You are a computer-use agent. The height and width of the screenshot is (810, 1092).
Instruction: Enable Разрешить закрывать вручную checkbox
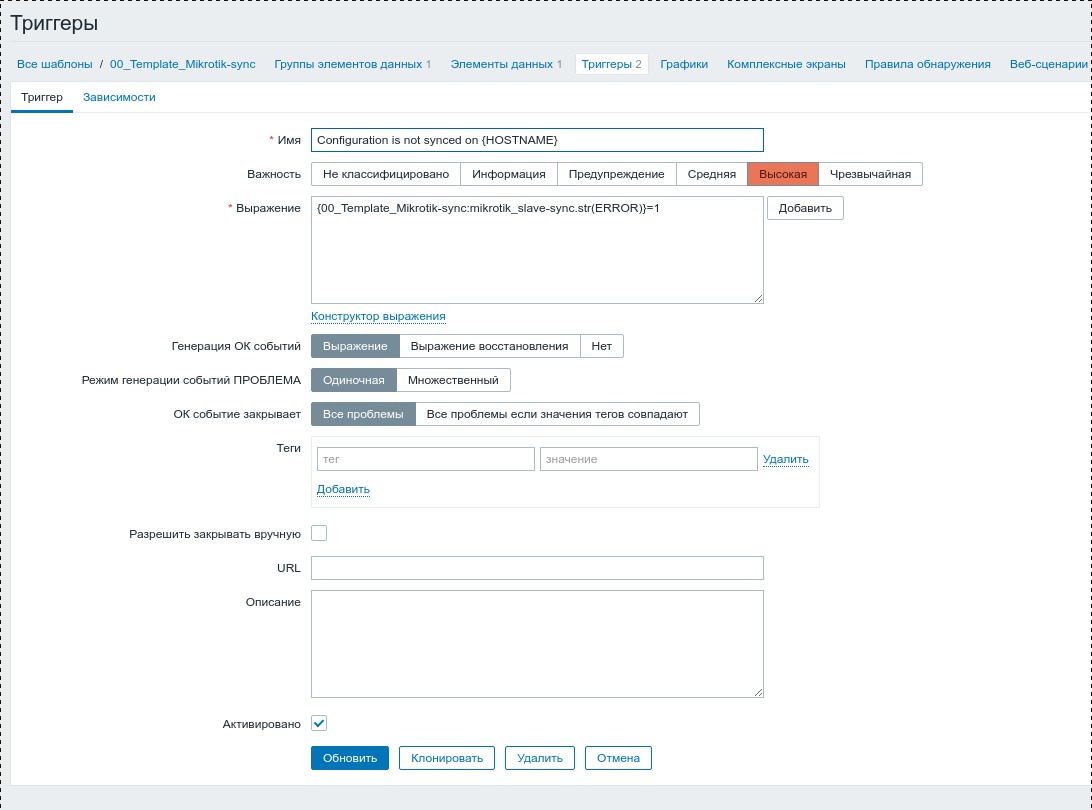tap(319, 533)
